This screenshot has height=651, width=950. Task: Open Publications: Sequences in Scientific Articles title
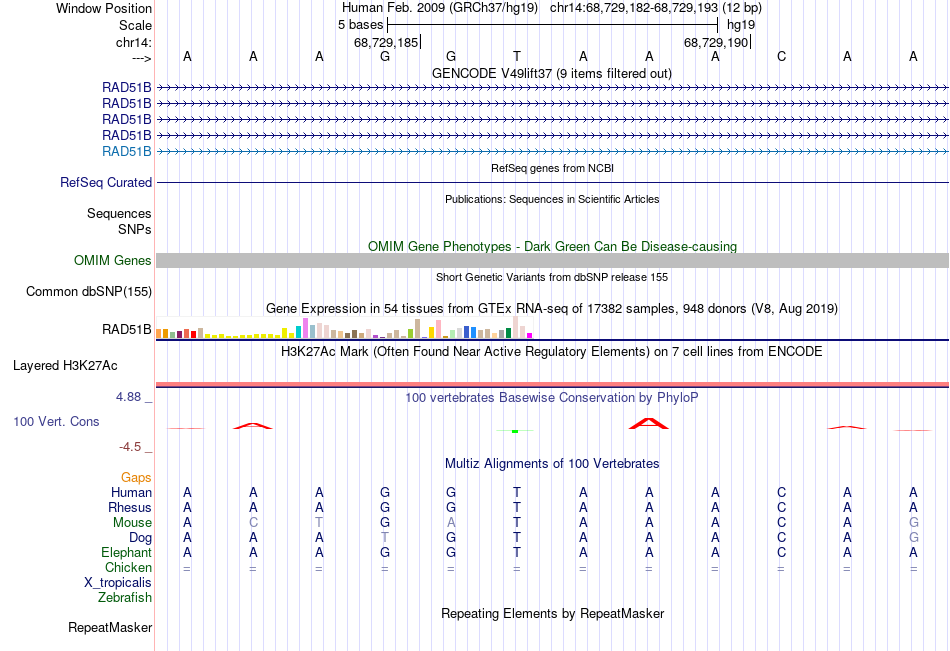pyautogui.click(x=552, y=199)
